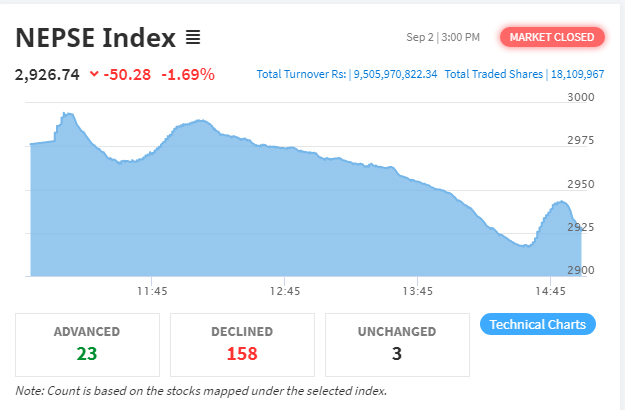Click the Sep 2 3:00 PM timestamp
This screenshot has height=410, width=625.
click(444, 38)
